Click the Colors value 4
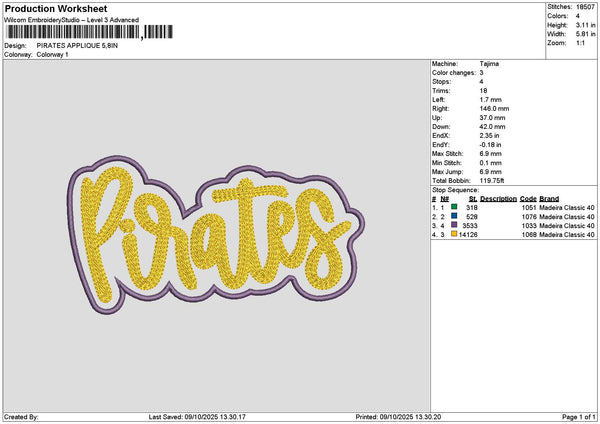The image size is (600, 424). 578,16
